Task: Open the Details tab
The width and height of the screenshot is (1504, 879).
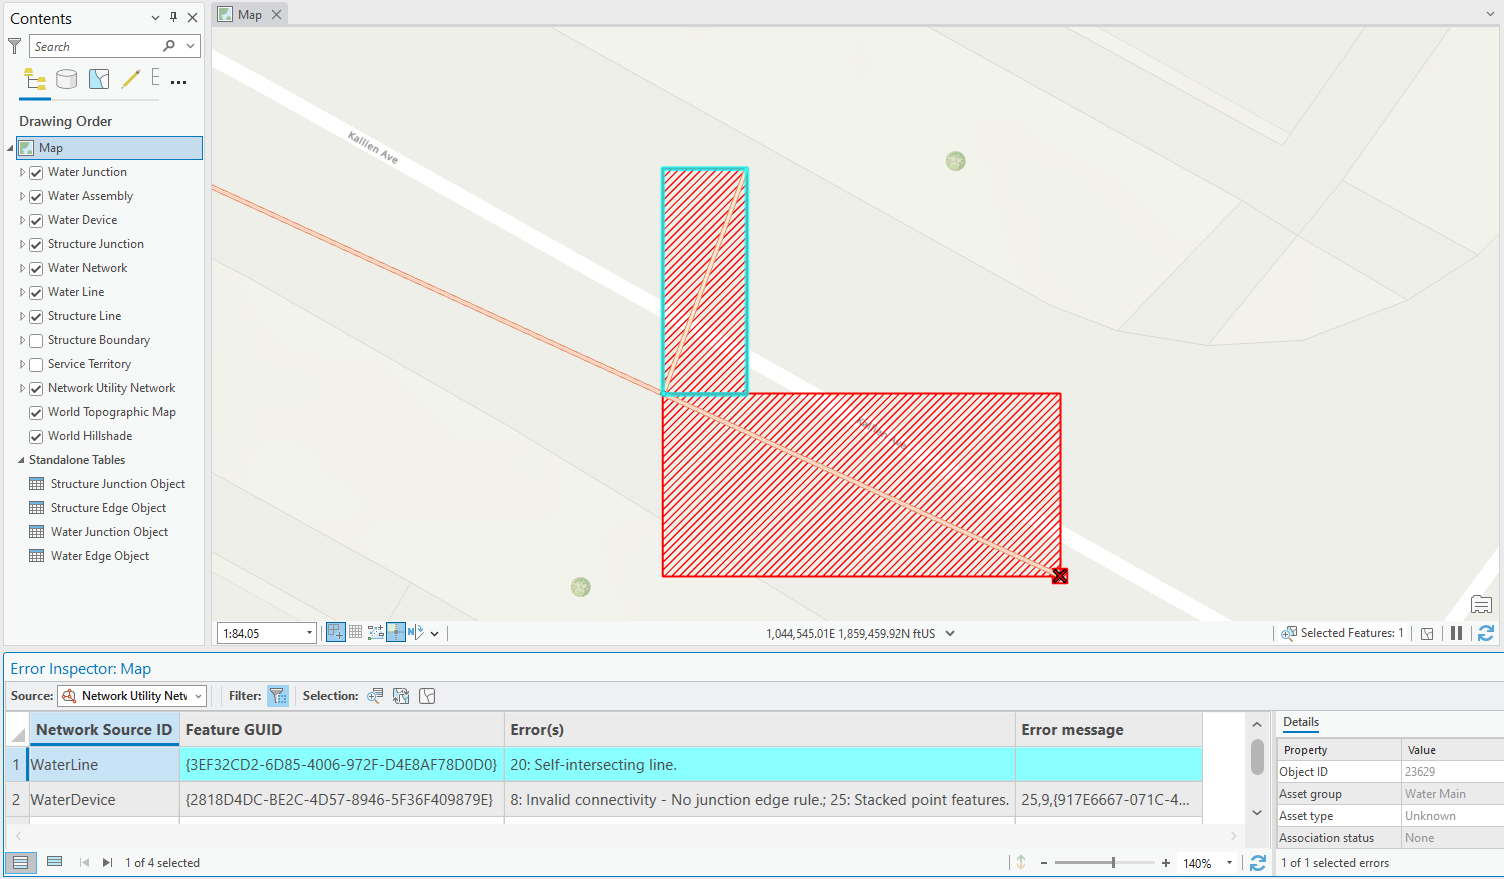Action: 1300,722
